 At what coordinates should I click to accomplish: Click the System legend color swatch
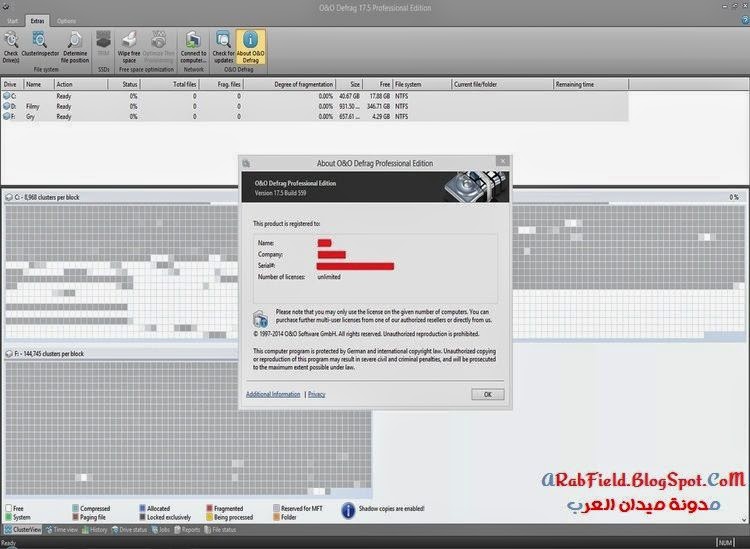9,517
